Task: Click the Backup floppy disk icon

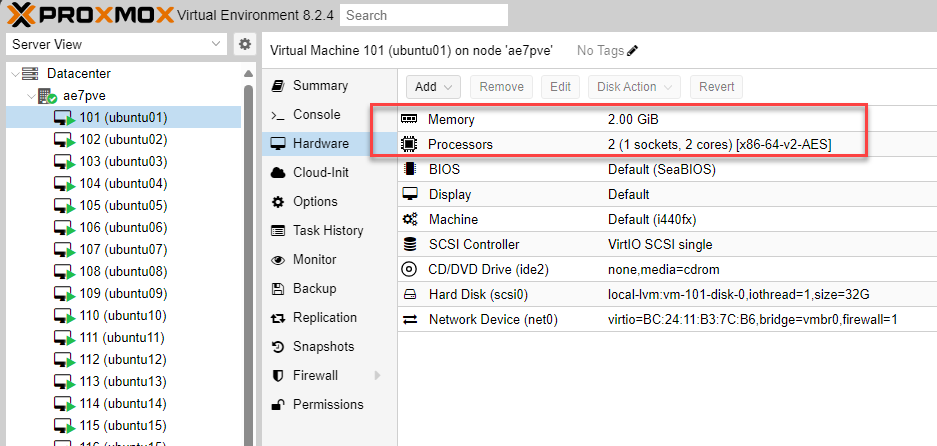Action: click(x=278, y=289)
